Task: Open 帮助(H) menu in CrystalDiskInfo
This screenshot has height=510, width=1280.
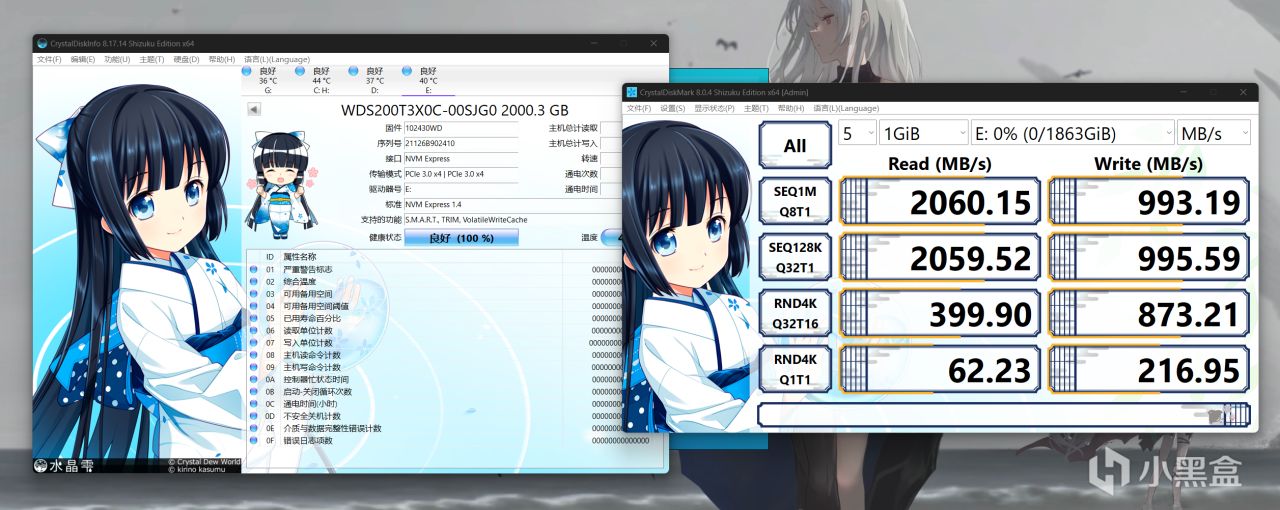Action: (x=222, y=59)
